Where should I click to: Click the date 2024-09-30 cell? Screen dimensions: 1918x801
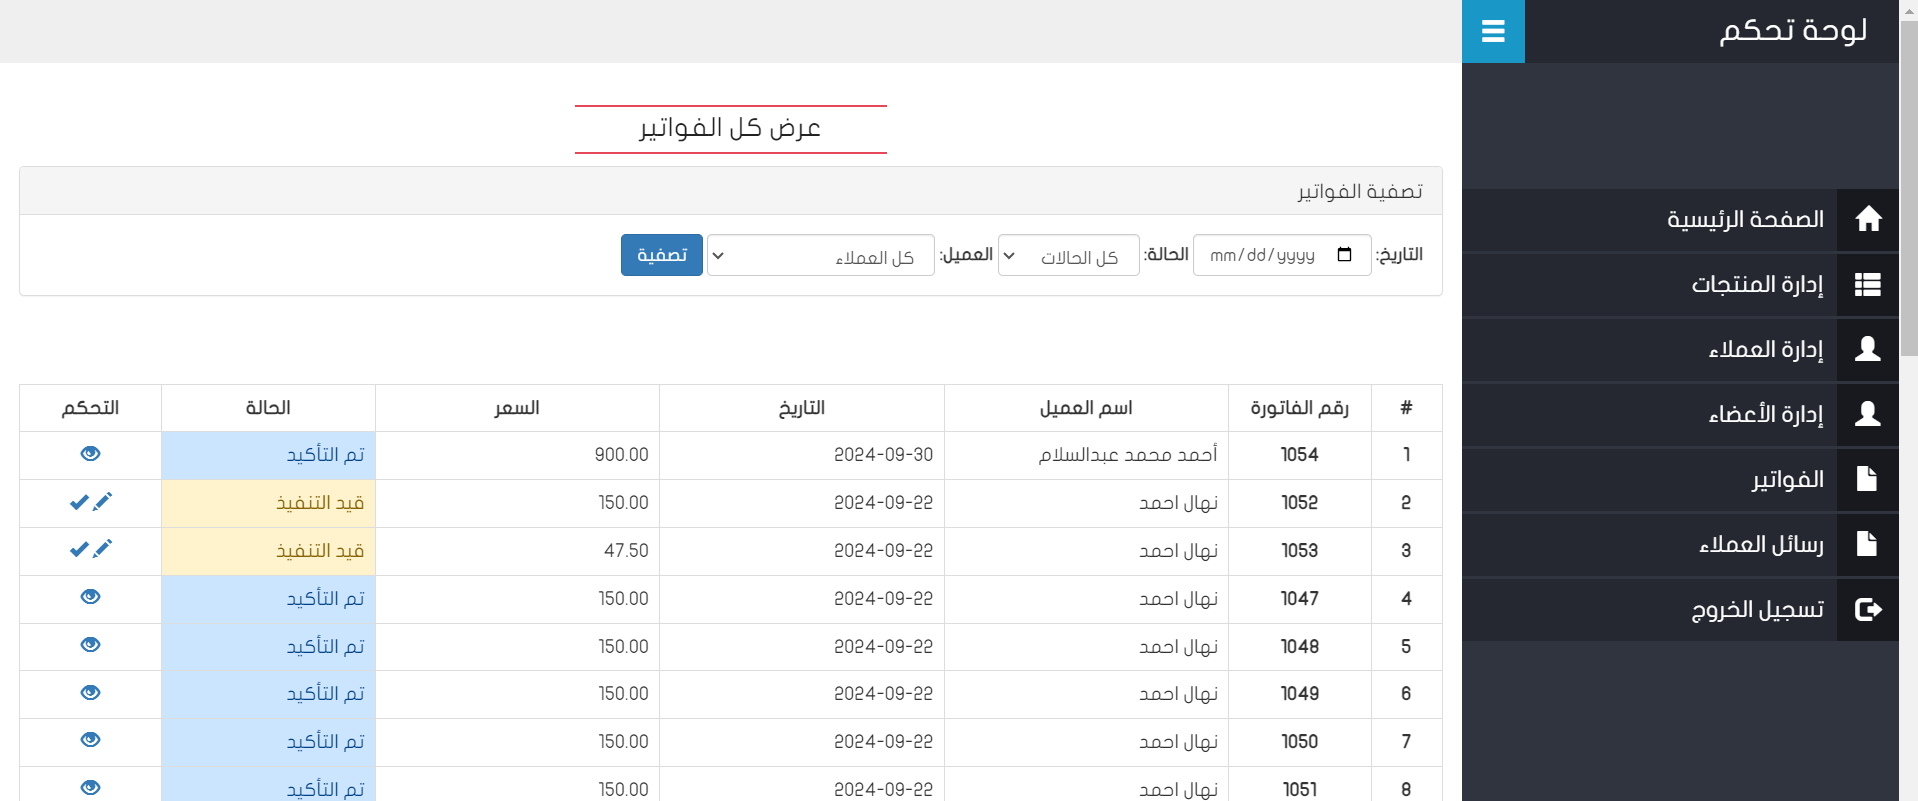(802, 455)
